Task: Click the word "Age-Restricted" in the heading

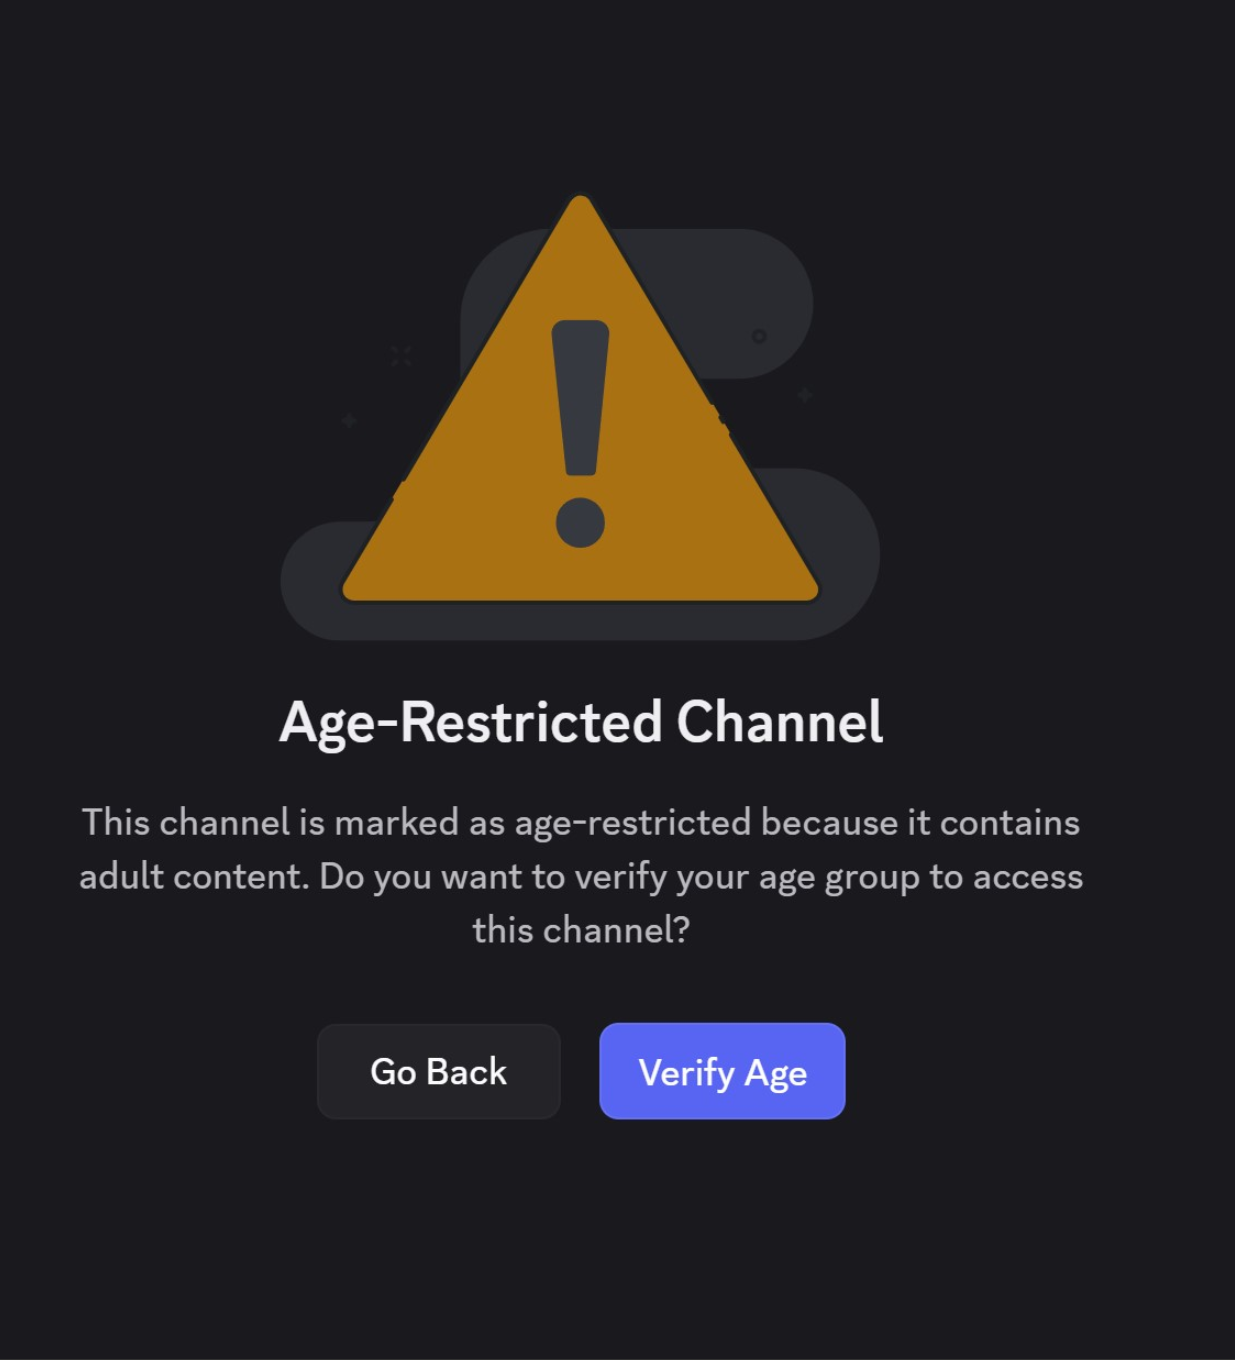Action: pyautogui.click(x=470, y=723)
